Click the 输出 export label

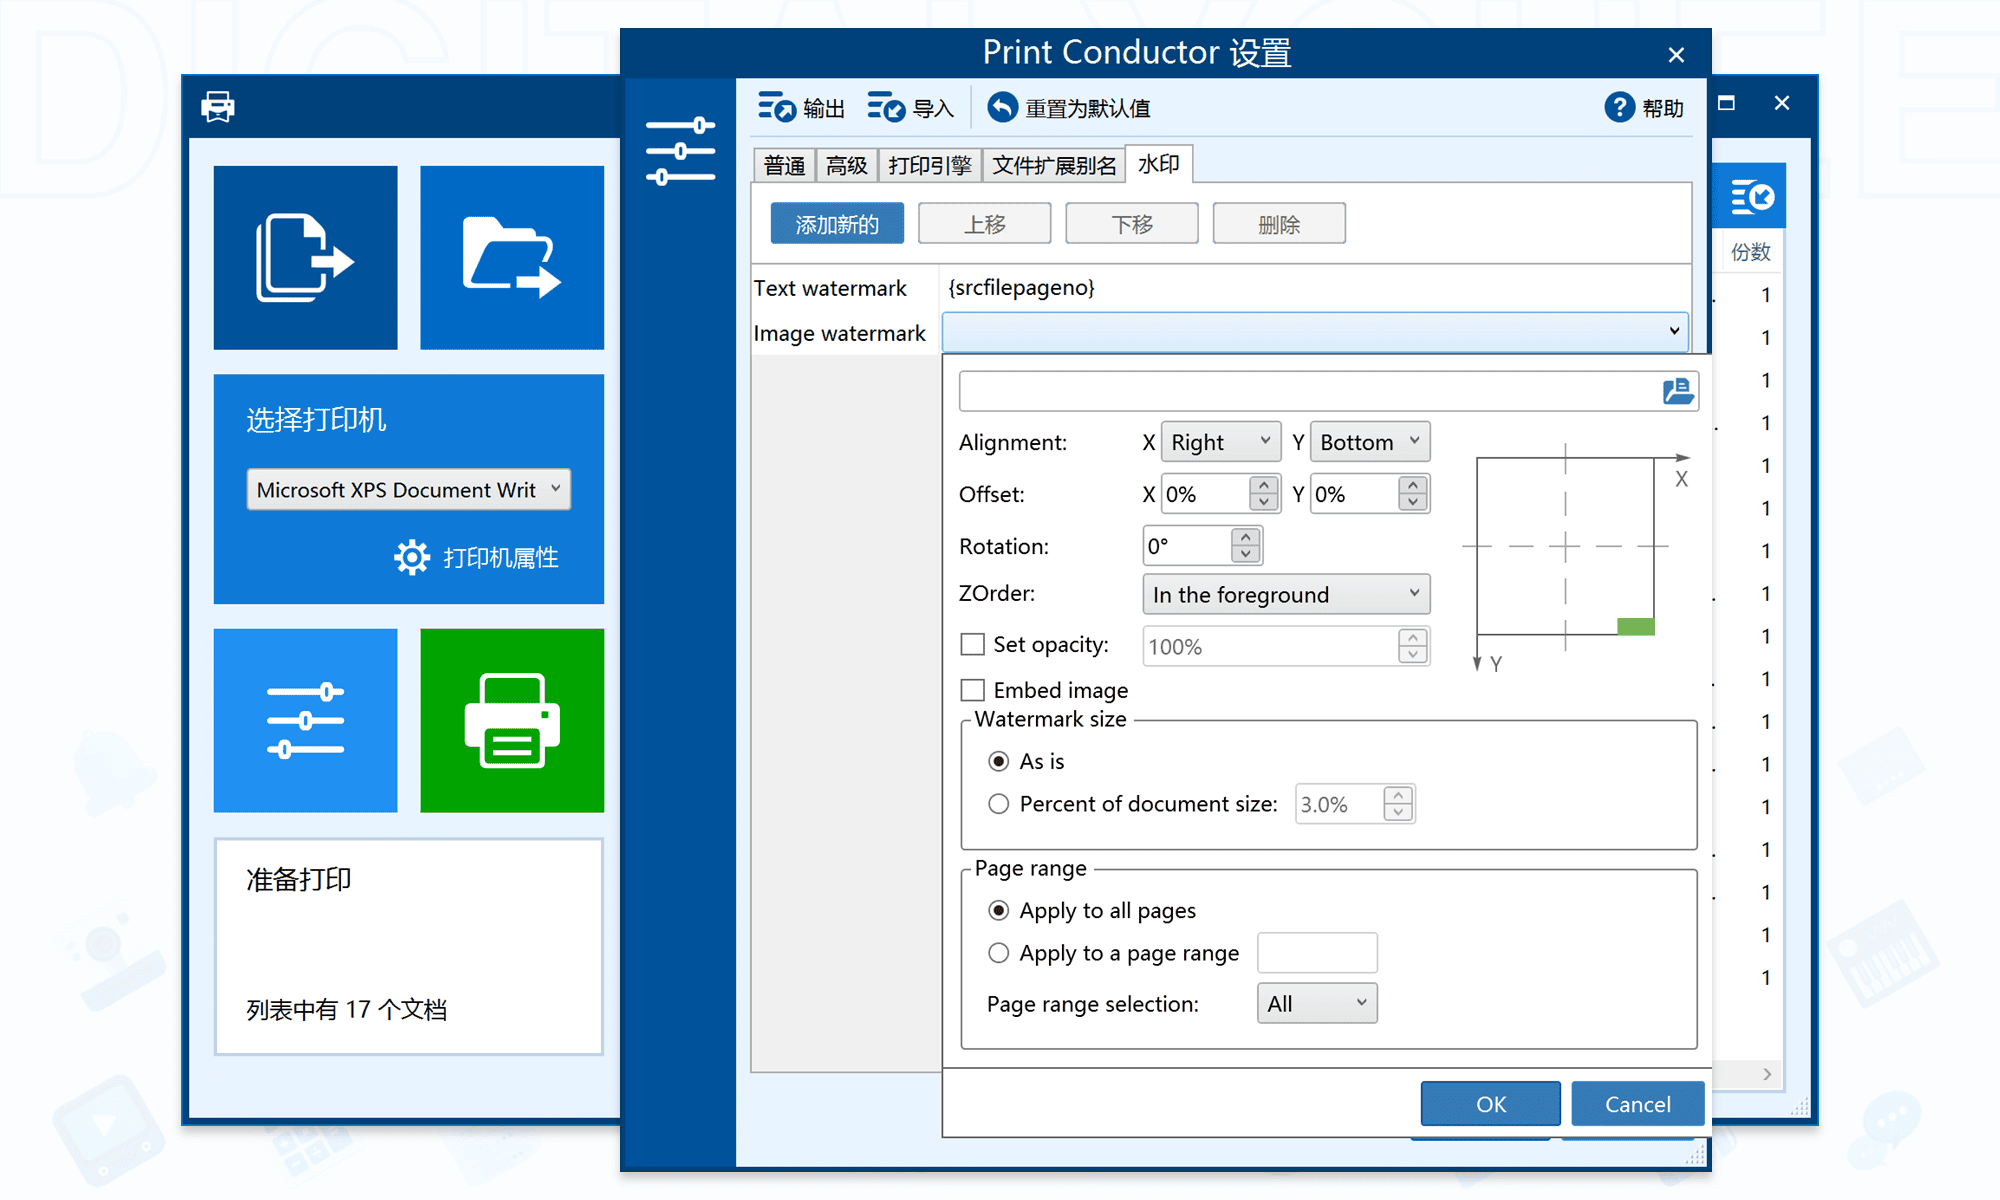pyautogui.click(x=824, y=108)
